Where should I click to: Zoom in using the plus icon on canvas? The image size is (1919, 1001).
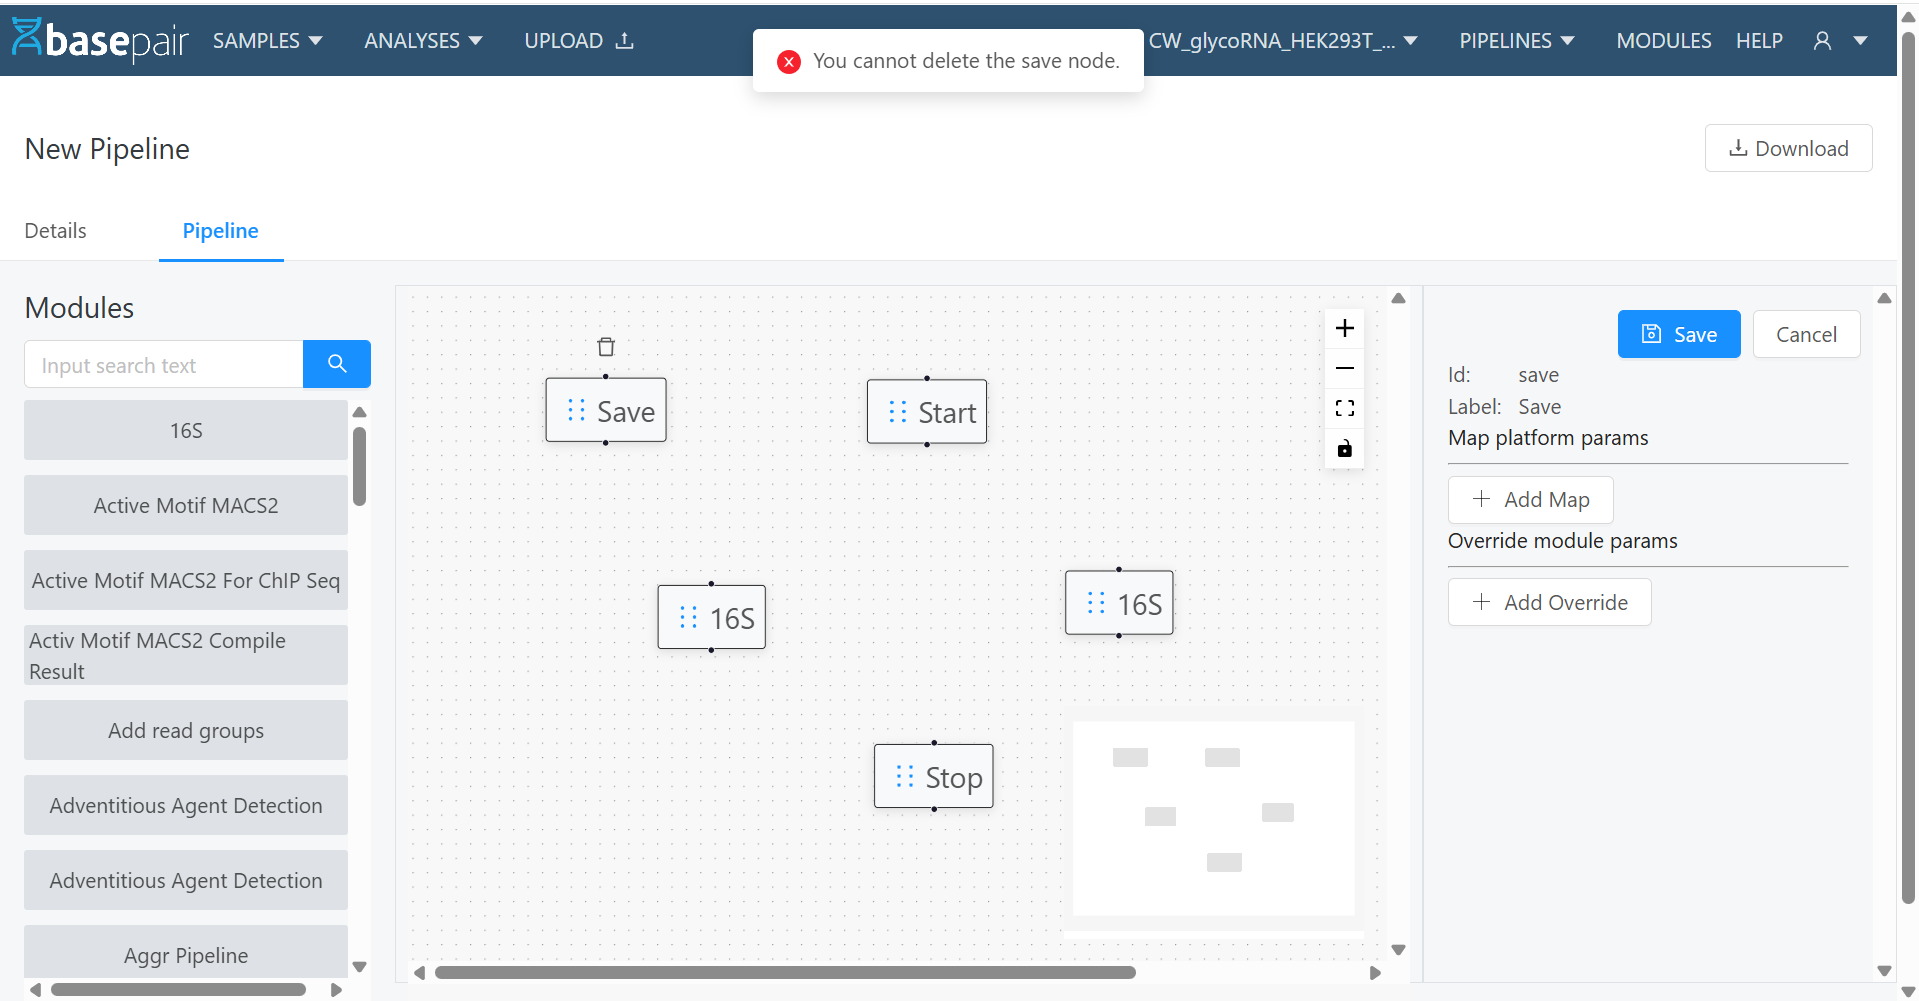tap(1344, 327)
